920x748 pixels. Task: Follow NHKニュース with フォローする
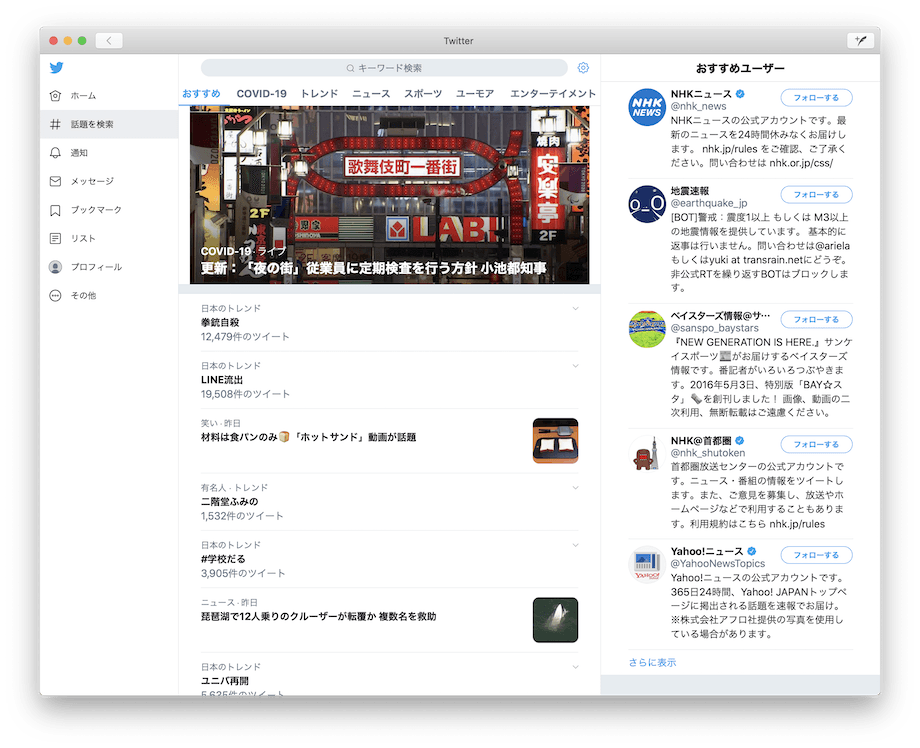pyautogui.click(x=816, y=98)
